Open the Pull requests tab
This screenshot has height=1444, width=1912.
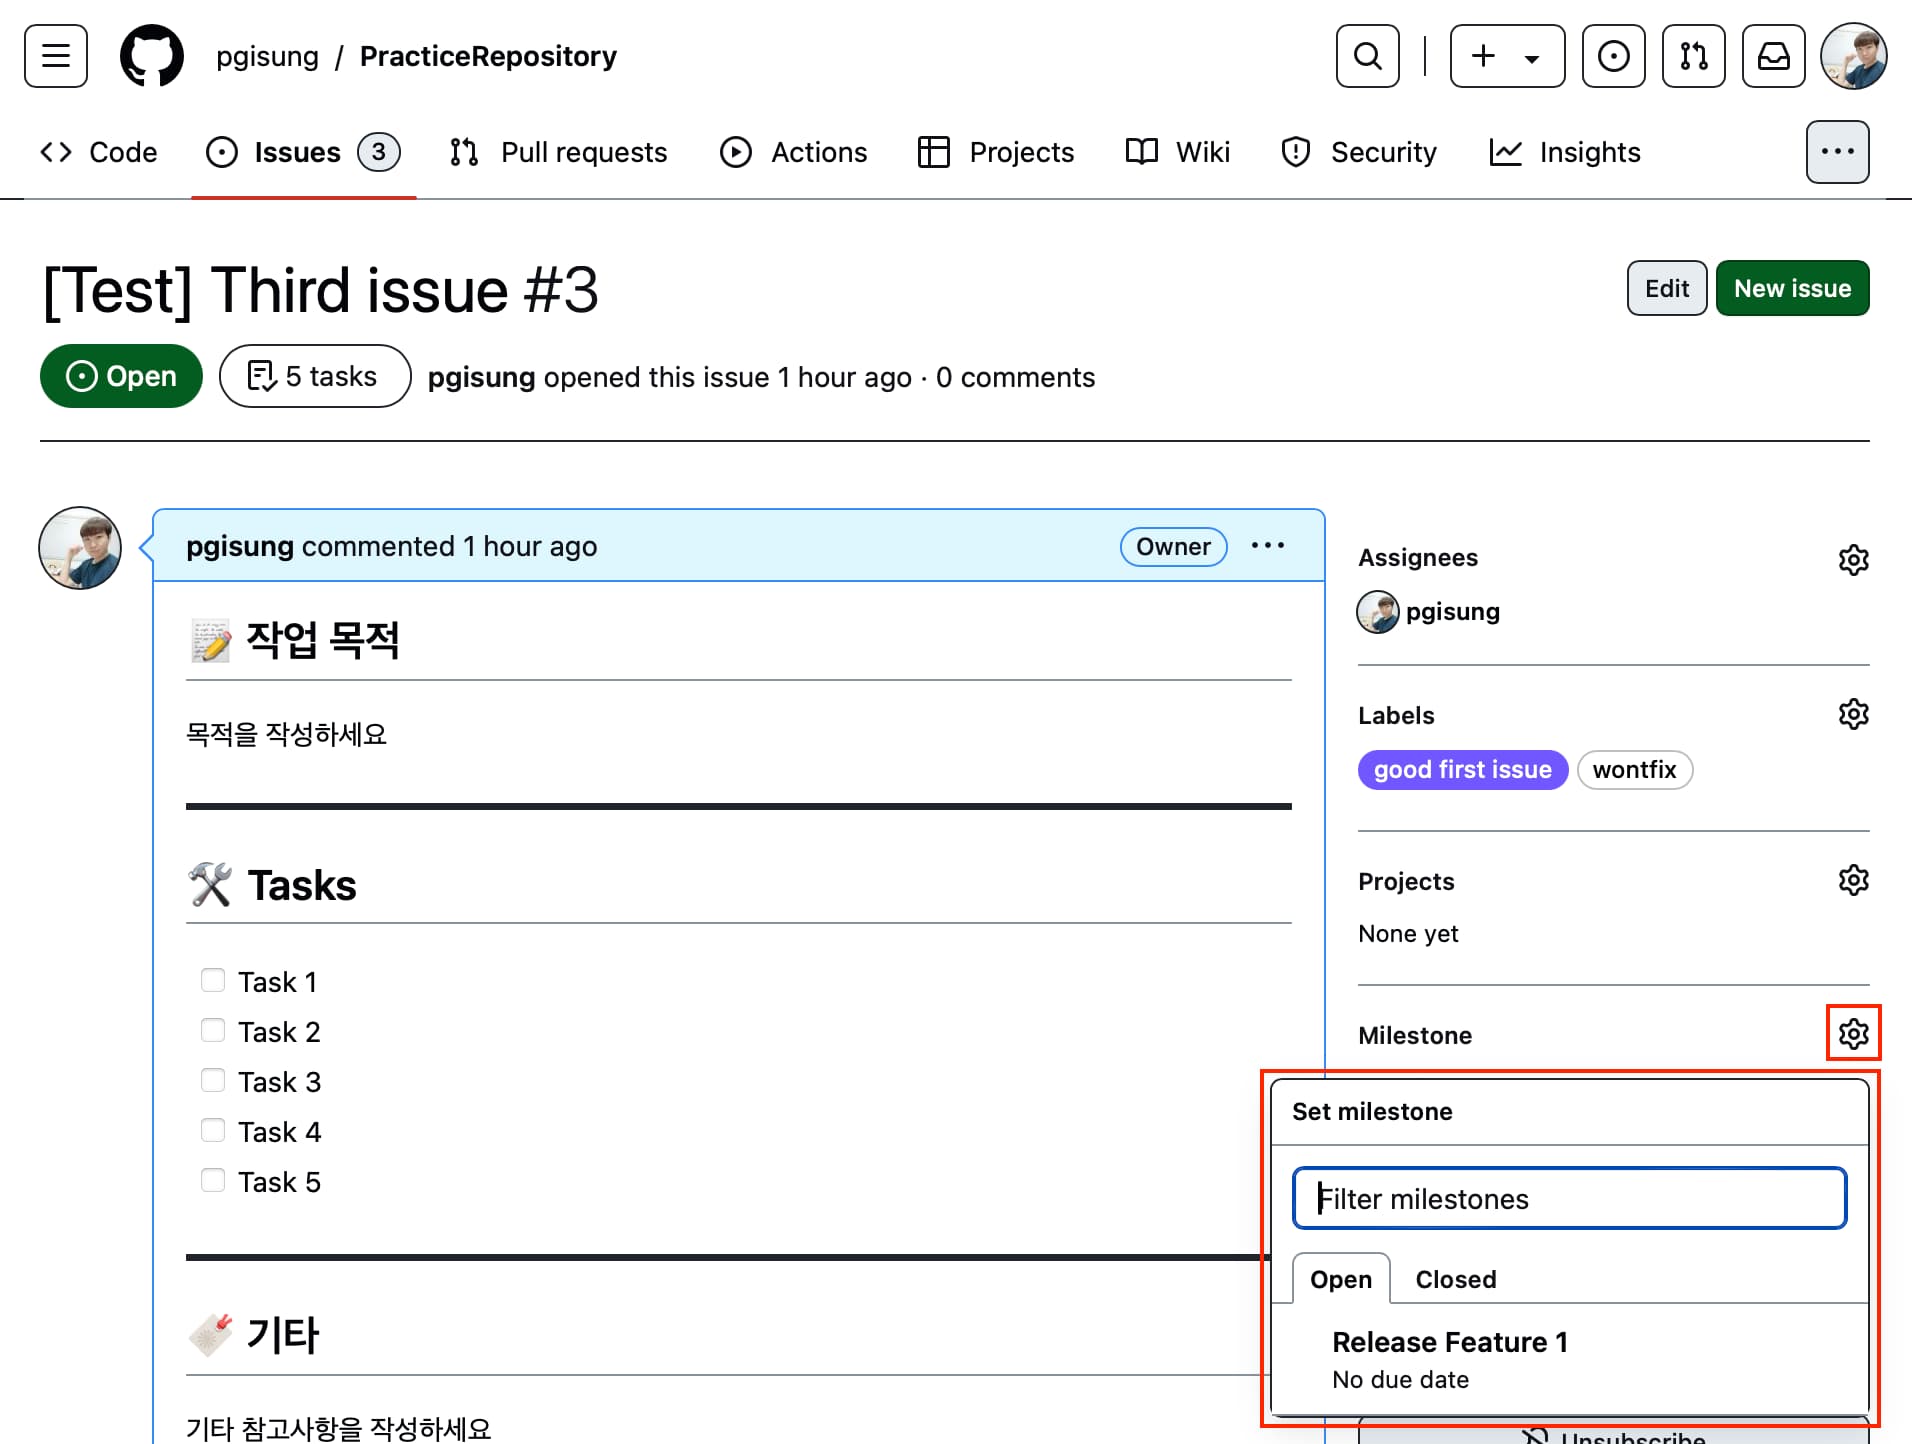pyautogui.click(x=558, y=152)
